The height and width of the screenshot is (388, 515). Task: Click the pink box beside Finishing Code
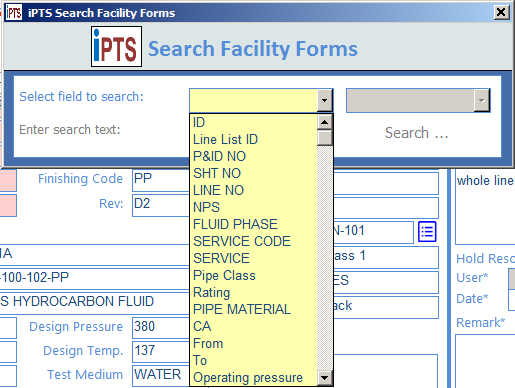click(8, 180)
